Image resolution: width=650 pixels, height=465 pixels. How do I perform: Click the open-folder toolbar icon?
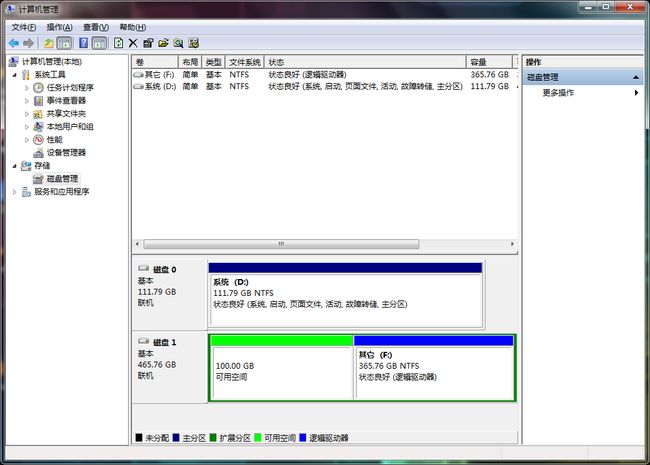coord(163,43)
